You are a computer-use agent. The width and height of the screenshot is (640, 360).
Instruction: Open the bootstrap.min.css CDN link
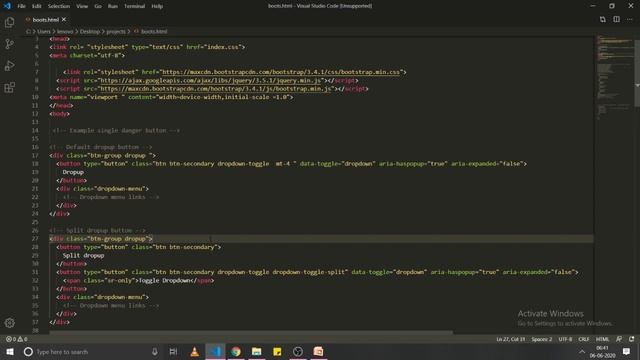pos(281,72)
